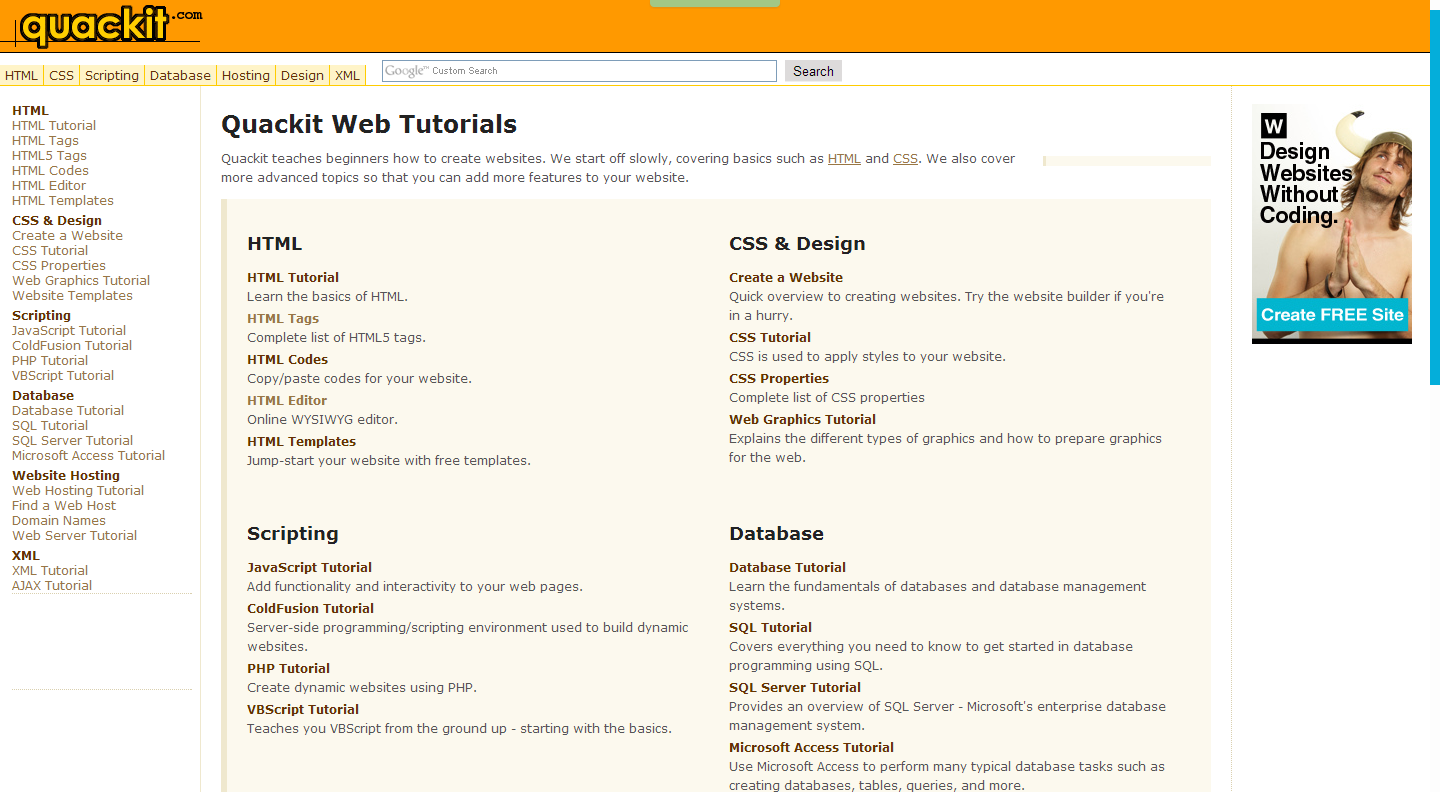Open Database Tutorial in the main content
The height and width of the screenshot is (792, 1440).
point(787,568)
